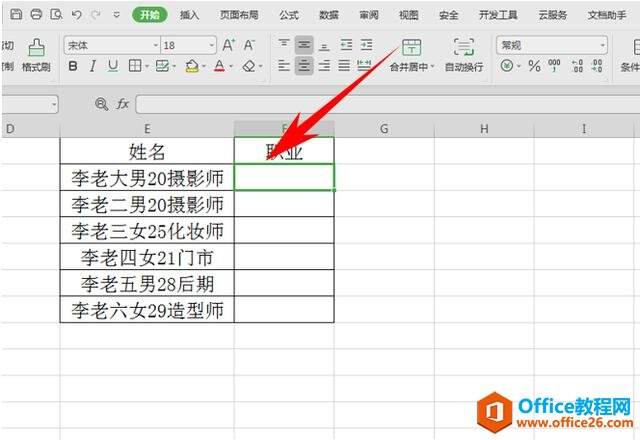This screenshot has width=640, height=440.
Task: Open the currency format dropdown arrow
Action: point(519,66)
